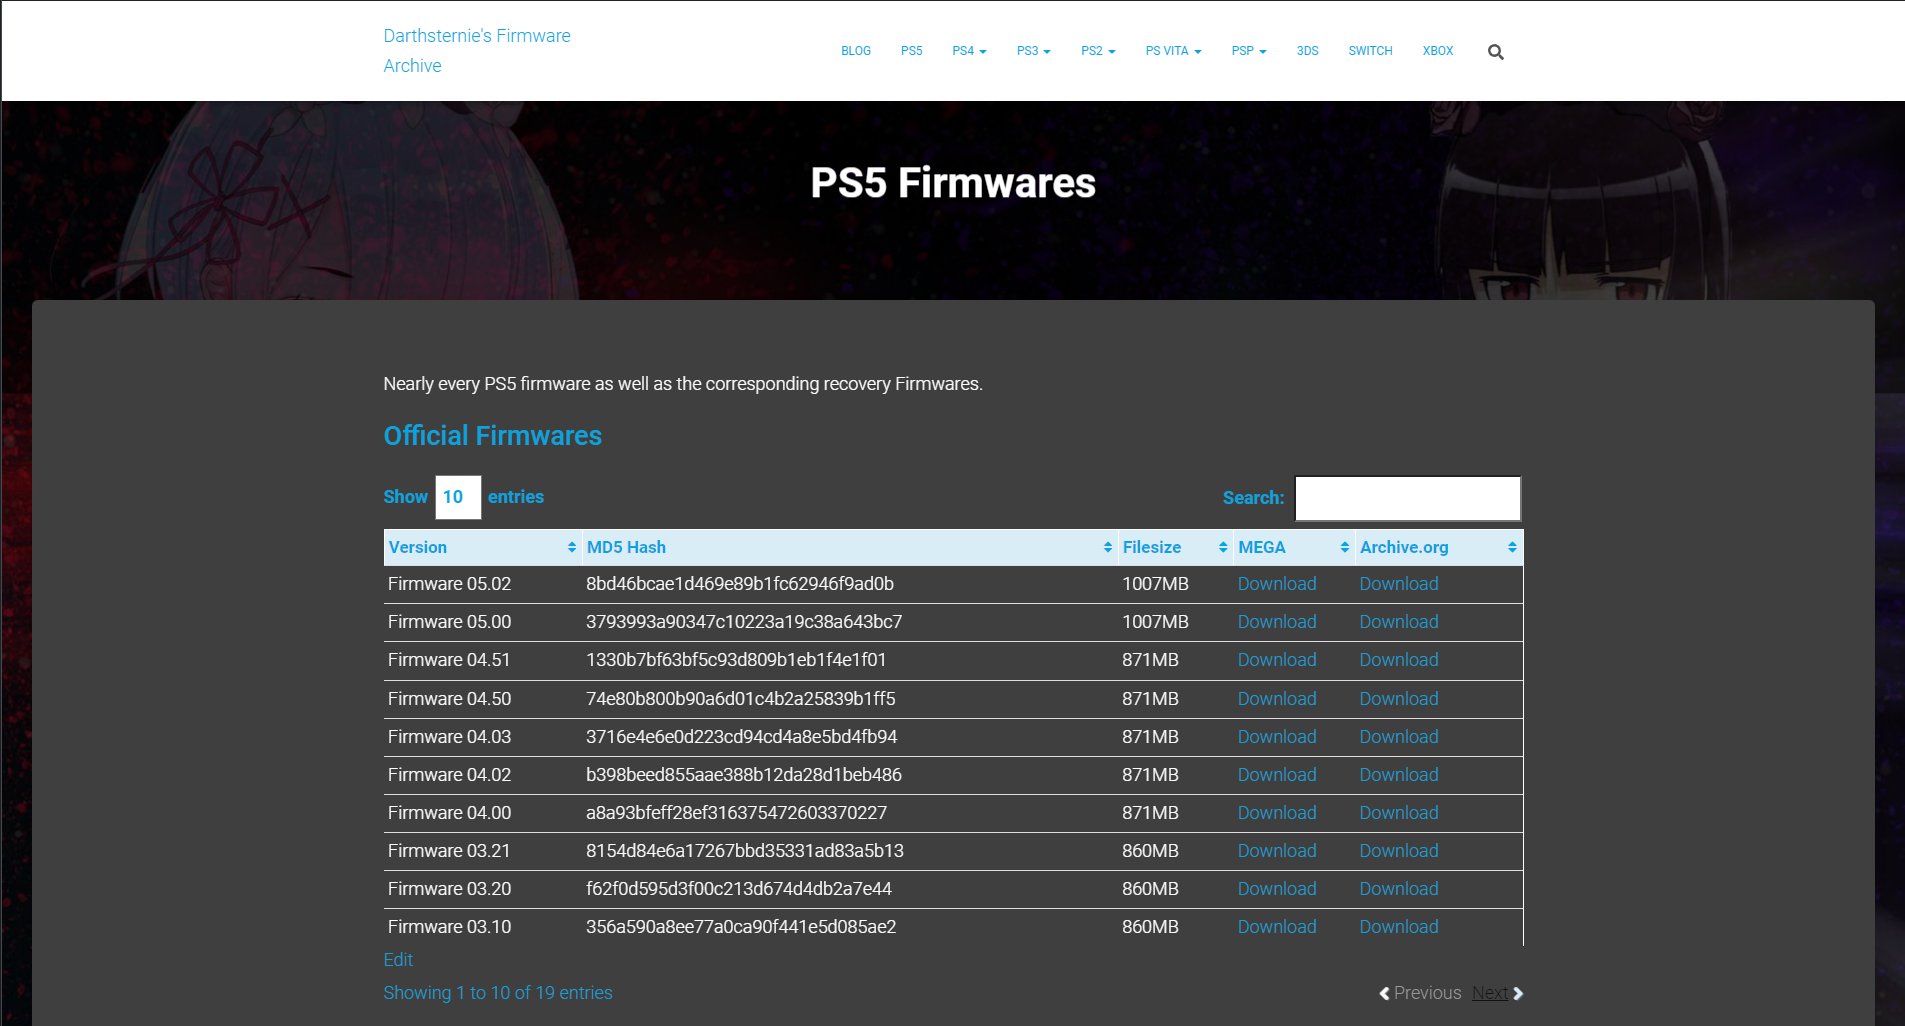This screenshot has width=1905, height=1026.
Task: Download Firmware 04.00 from MEGA
Action: [1277, 813]
